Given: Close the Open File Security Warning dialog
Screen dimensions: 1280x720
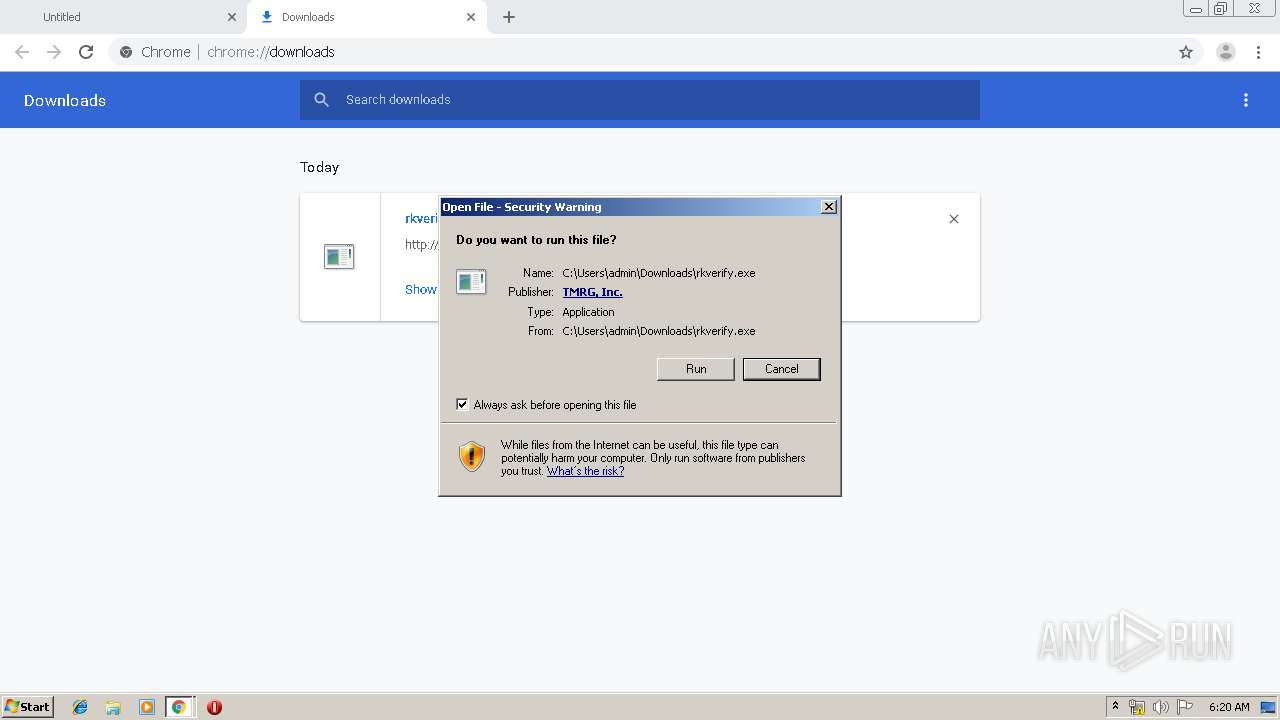Looking at the screenshot, I should [x=828, y=207].
